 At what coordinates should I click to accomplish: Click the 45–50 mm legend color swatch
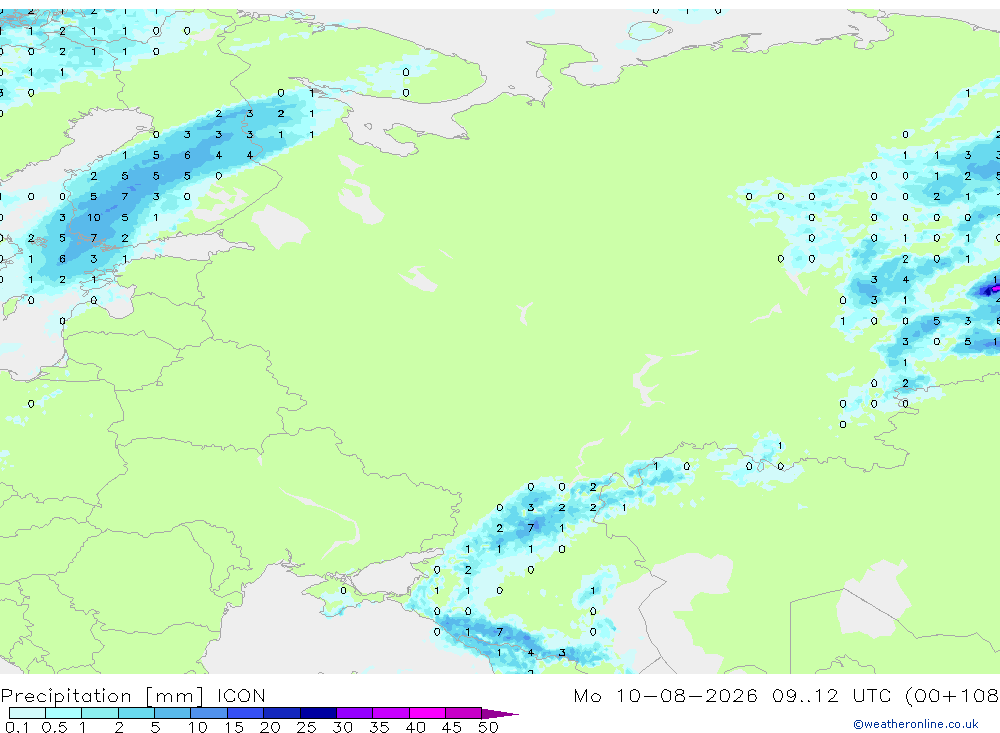[464, 713]
